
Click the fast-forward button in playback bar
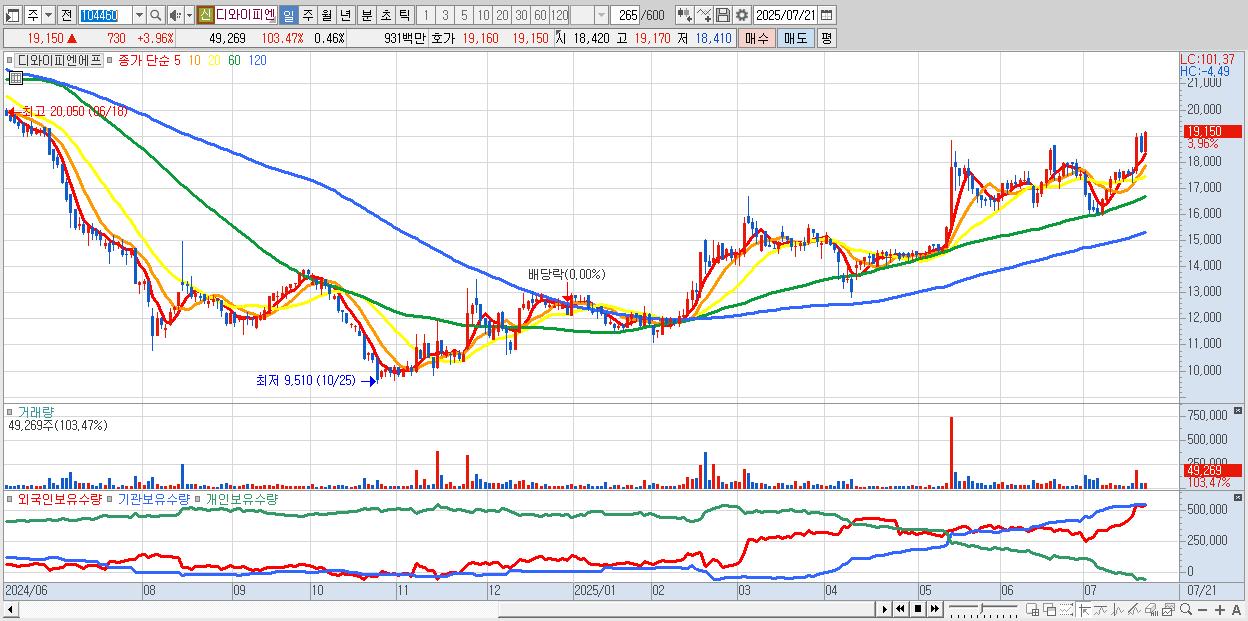(935, 609)
